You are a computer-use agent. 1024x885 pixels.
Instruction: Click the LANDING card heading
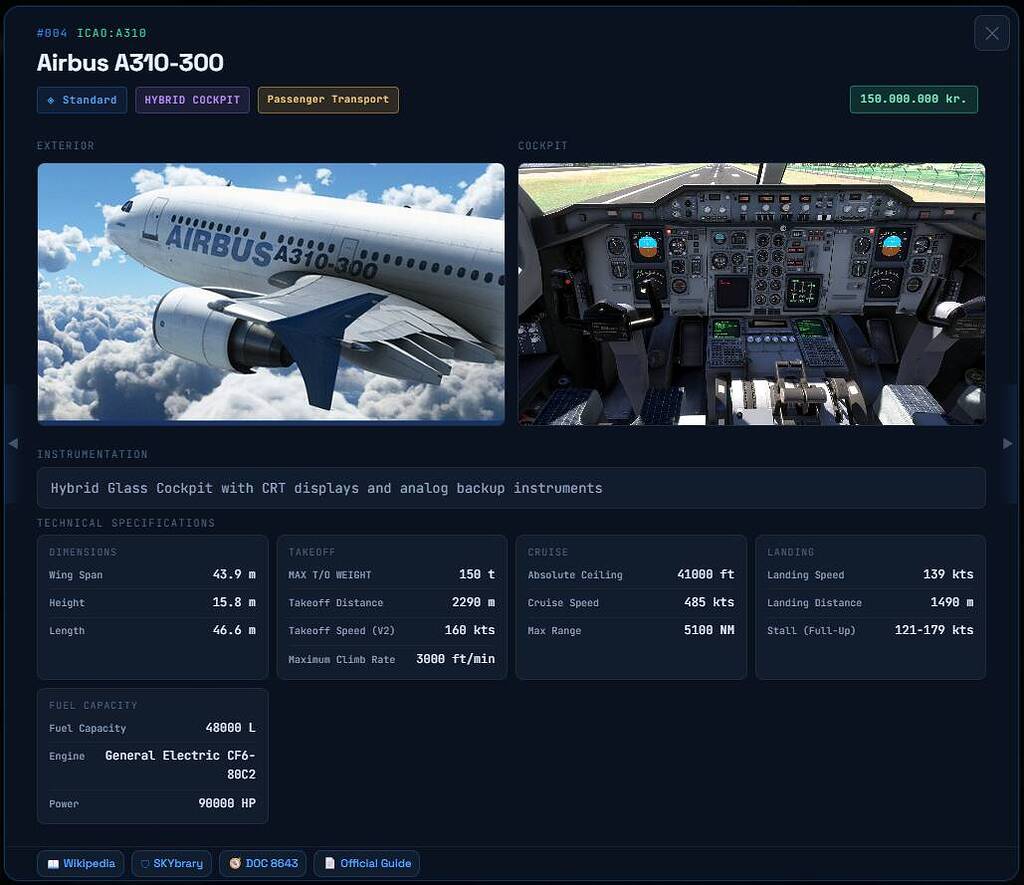click(x=790, y=553)
